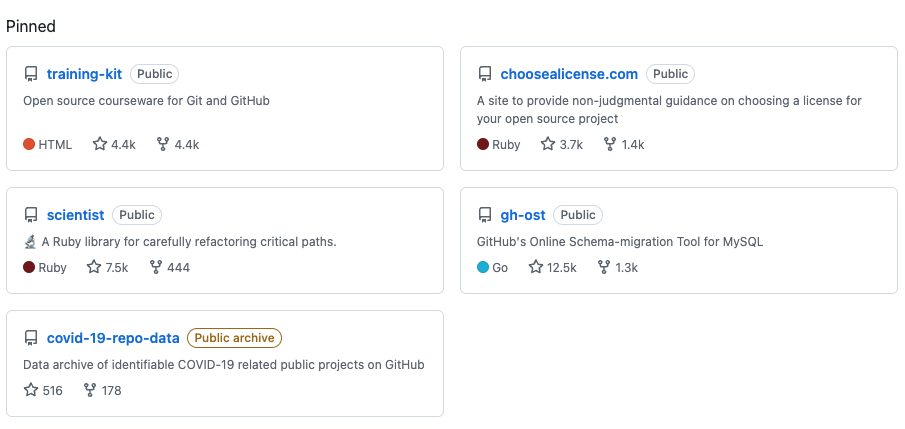Click the star icon showing 3.7k
This screenshot has height=429, width=905.
[x=548, y=144]
